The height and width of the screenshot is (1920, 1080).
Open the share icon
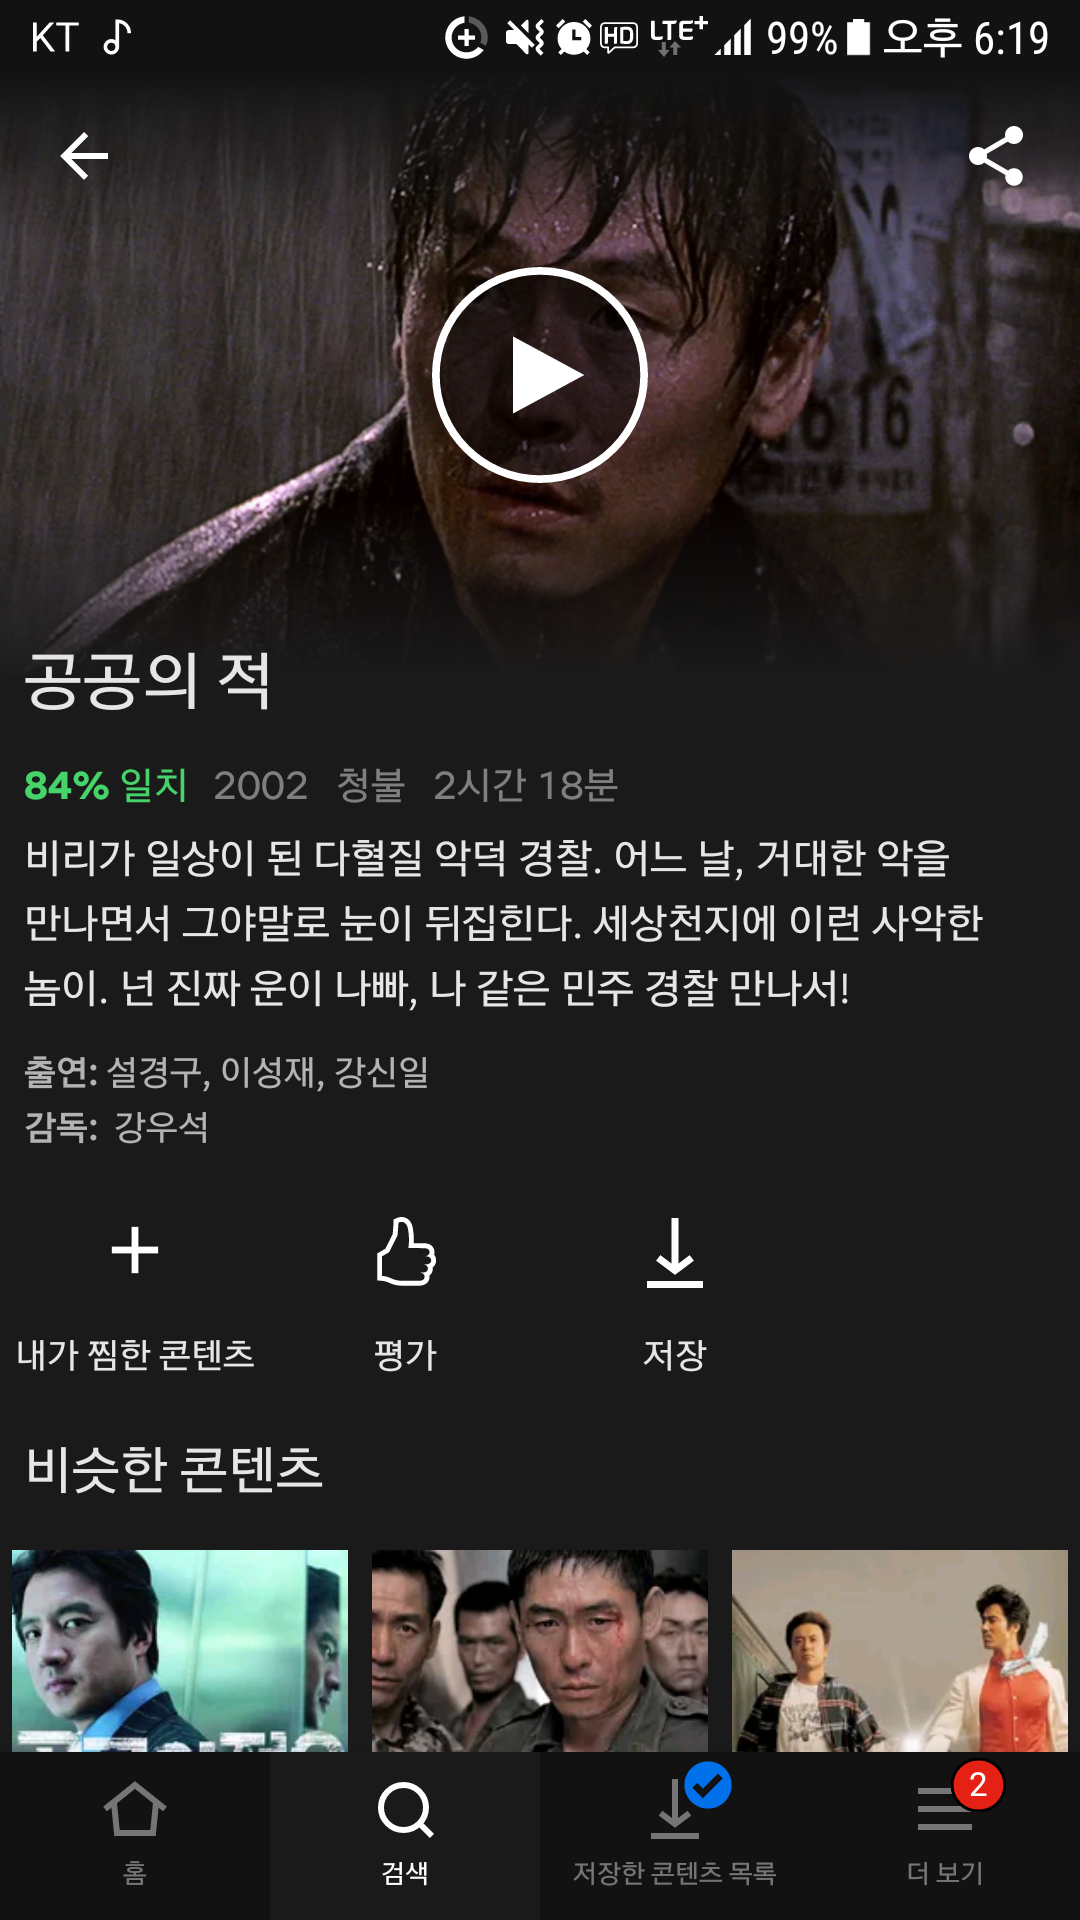pos(996,156)
